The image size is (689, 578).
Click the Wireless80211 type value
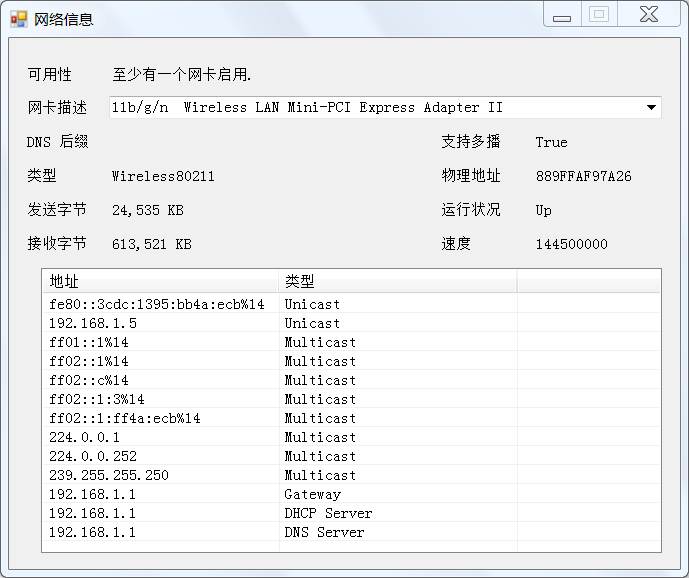point(163,176)
